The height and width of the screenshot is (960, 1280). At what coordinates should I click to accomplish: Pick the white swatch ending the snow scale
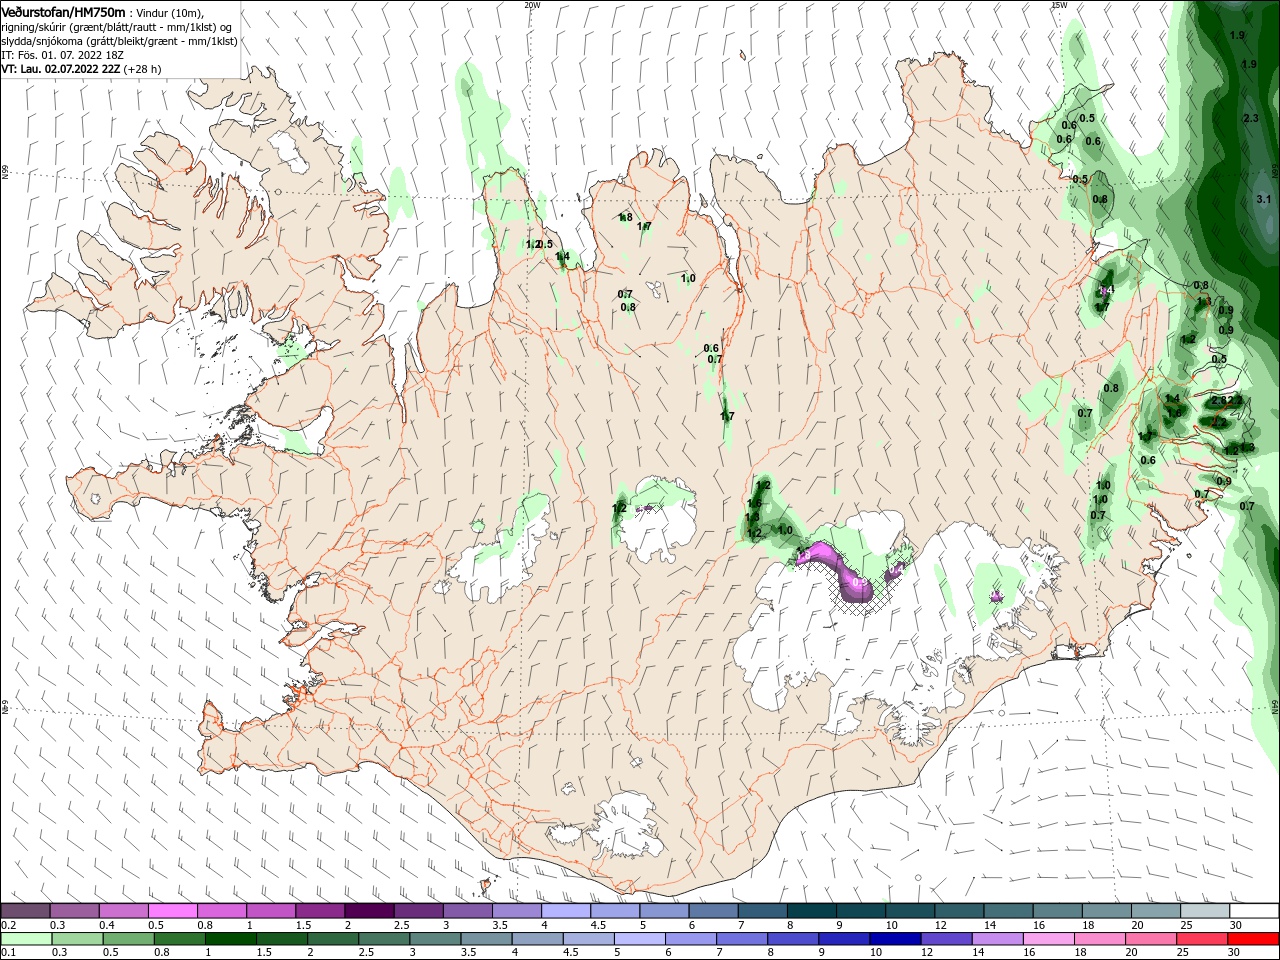1253,911
